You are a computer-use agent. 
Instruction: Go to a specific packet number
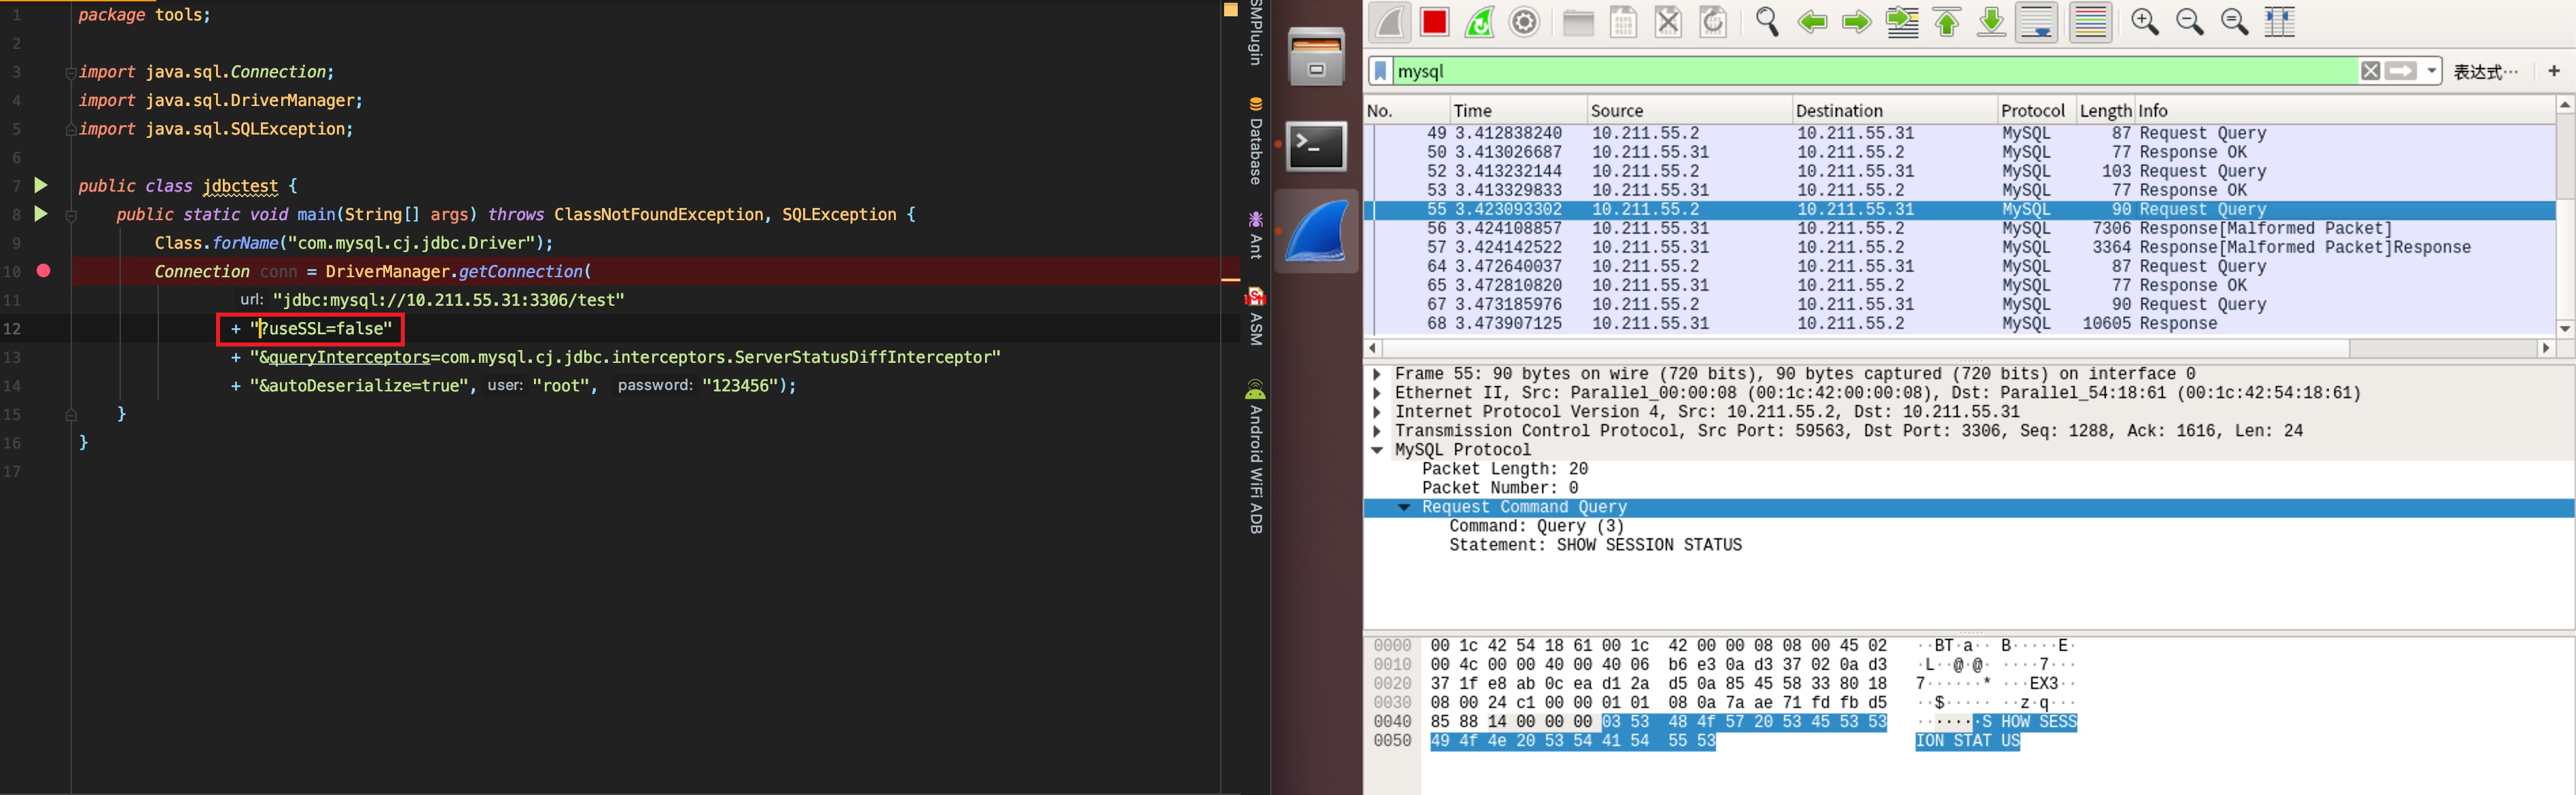(x=1902, y=22)
